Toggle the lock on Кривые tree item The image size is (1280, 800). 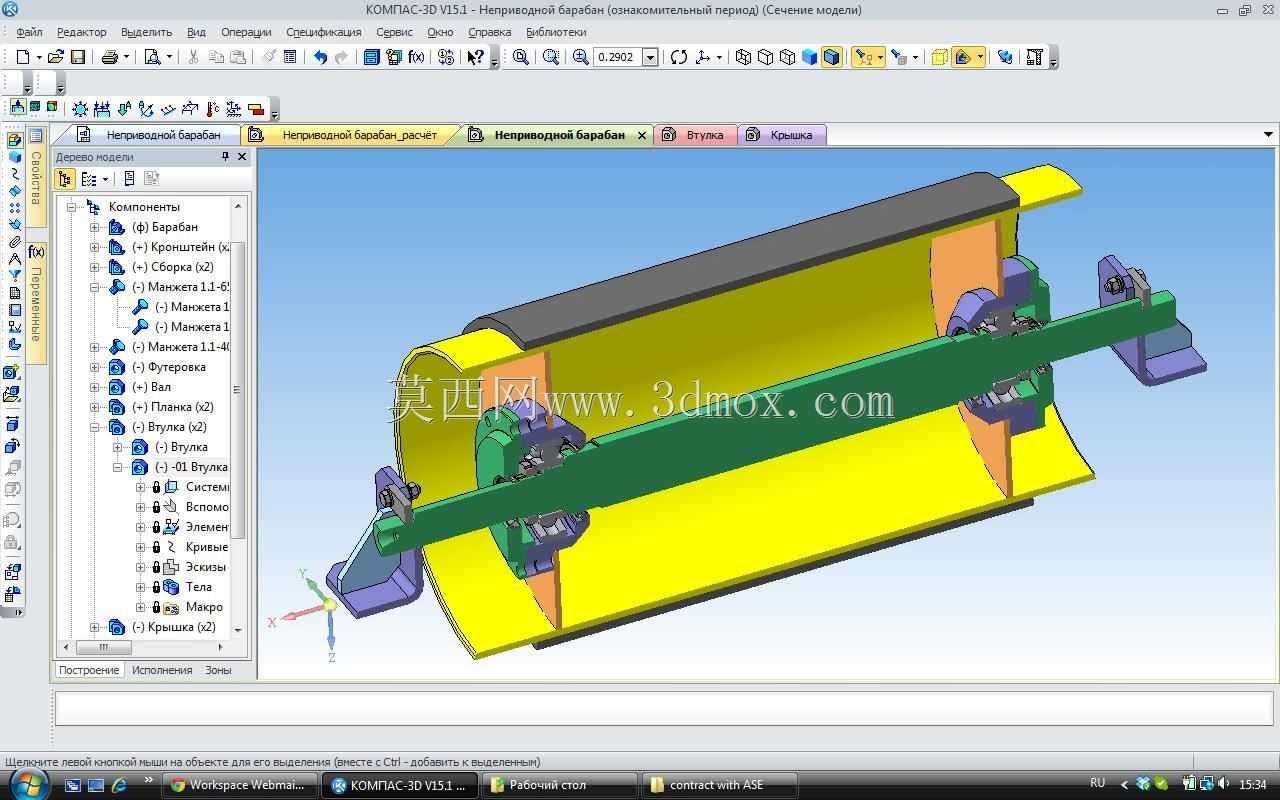tap(156, 547)
